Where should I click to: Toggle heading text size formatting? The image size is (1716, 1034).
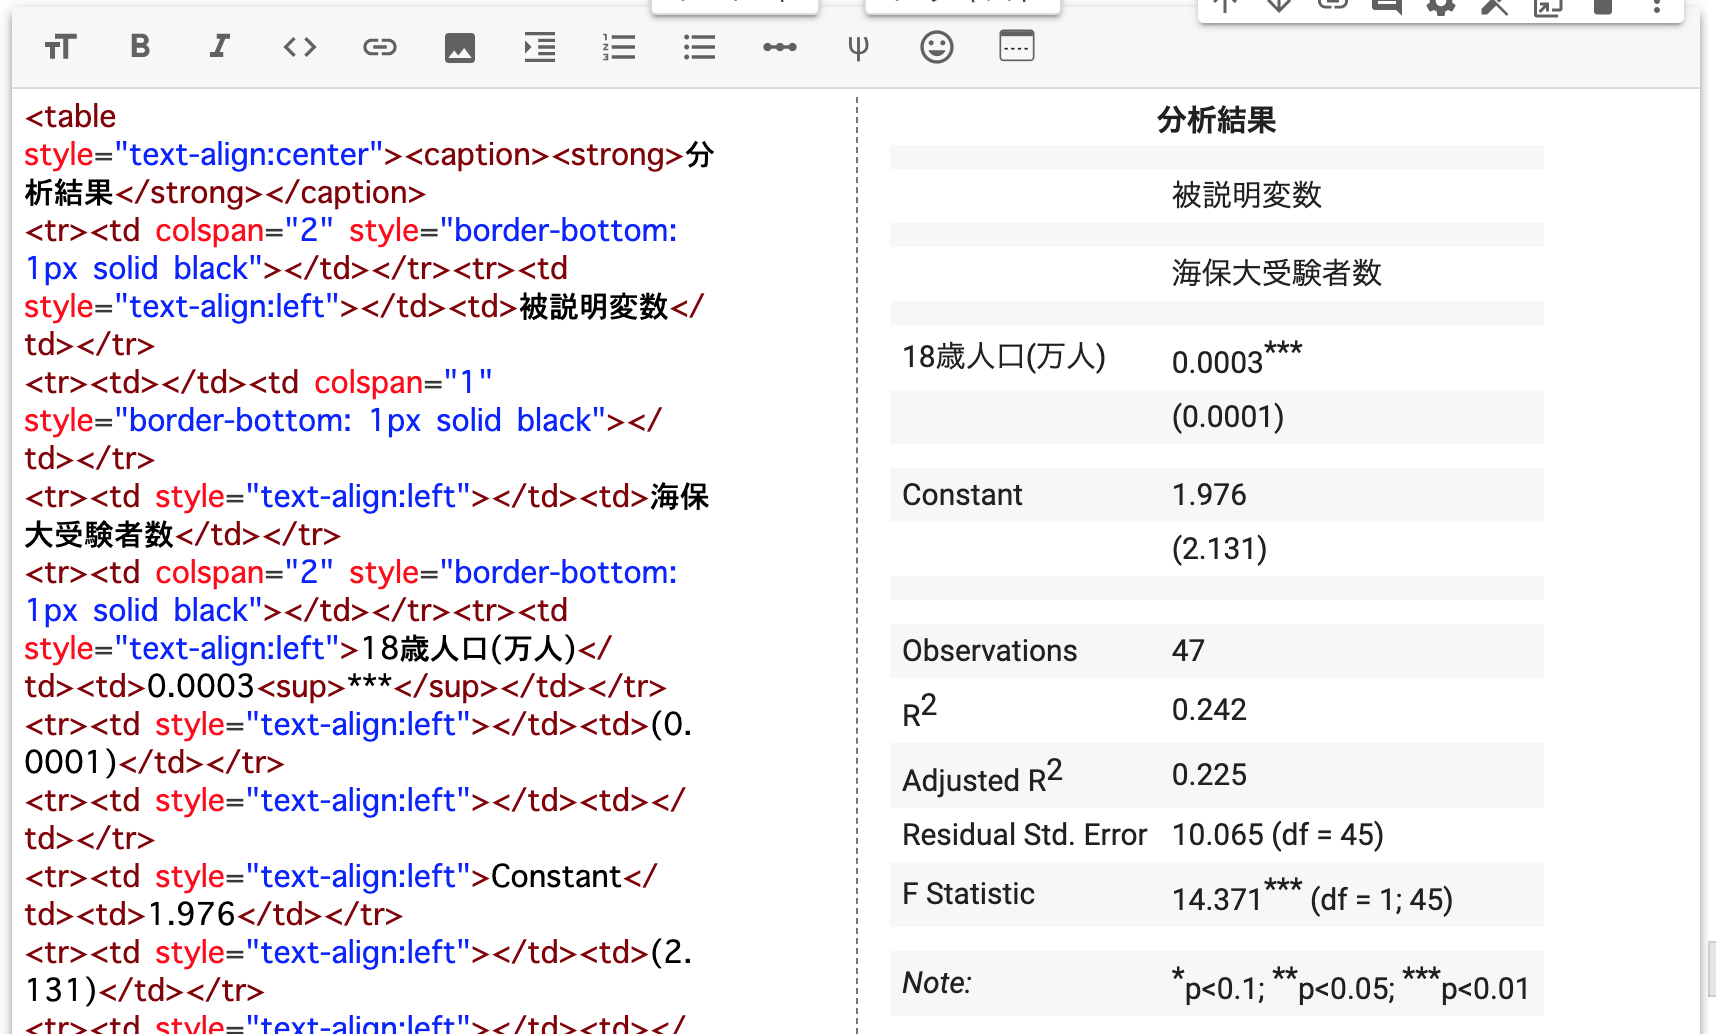[60, 47]
